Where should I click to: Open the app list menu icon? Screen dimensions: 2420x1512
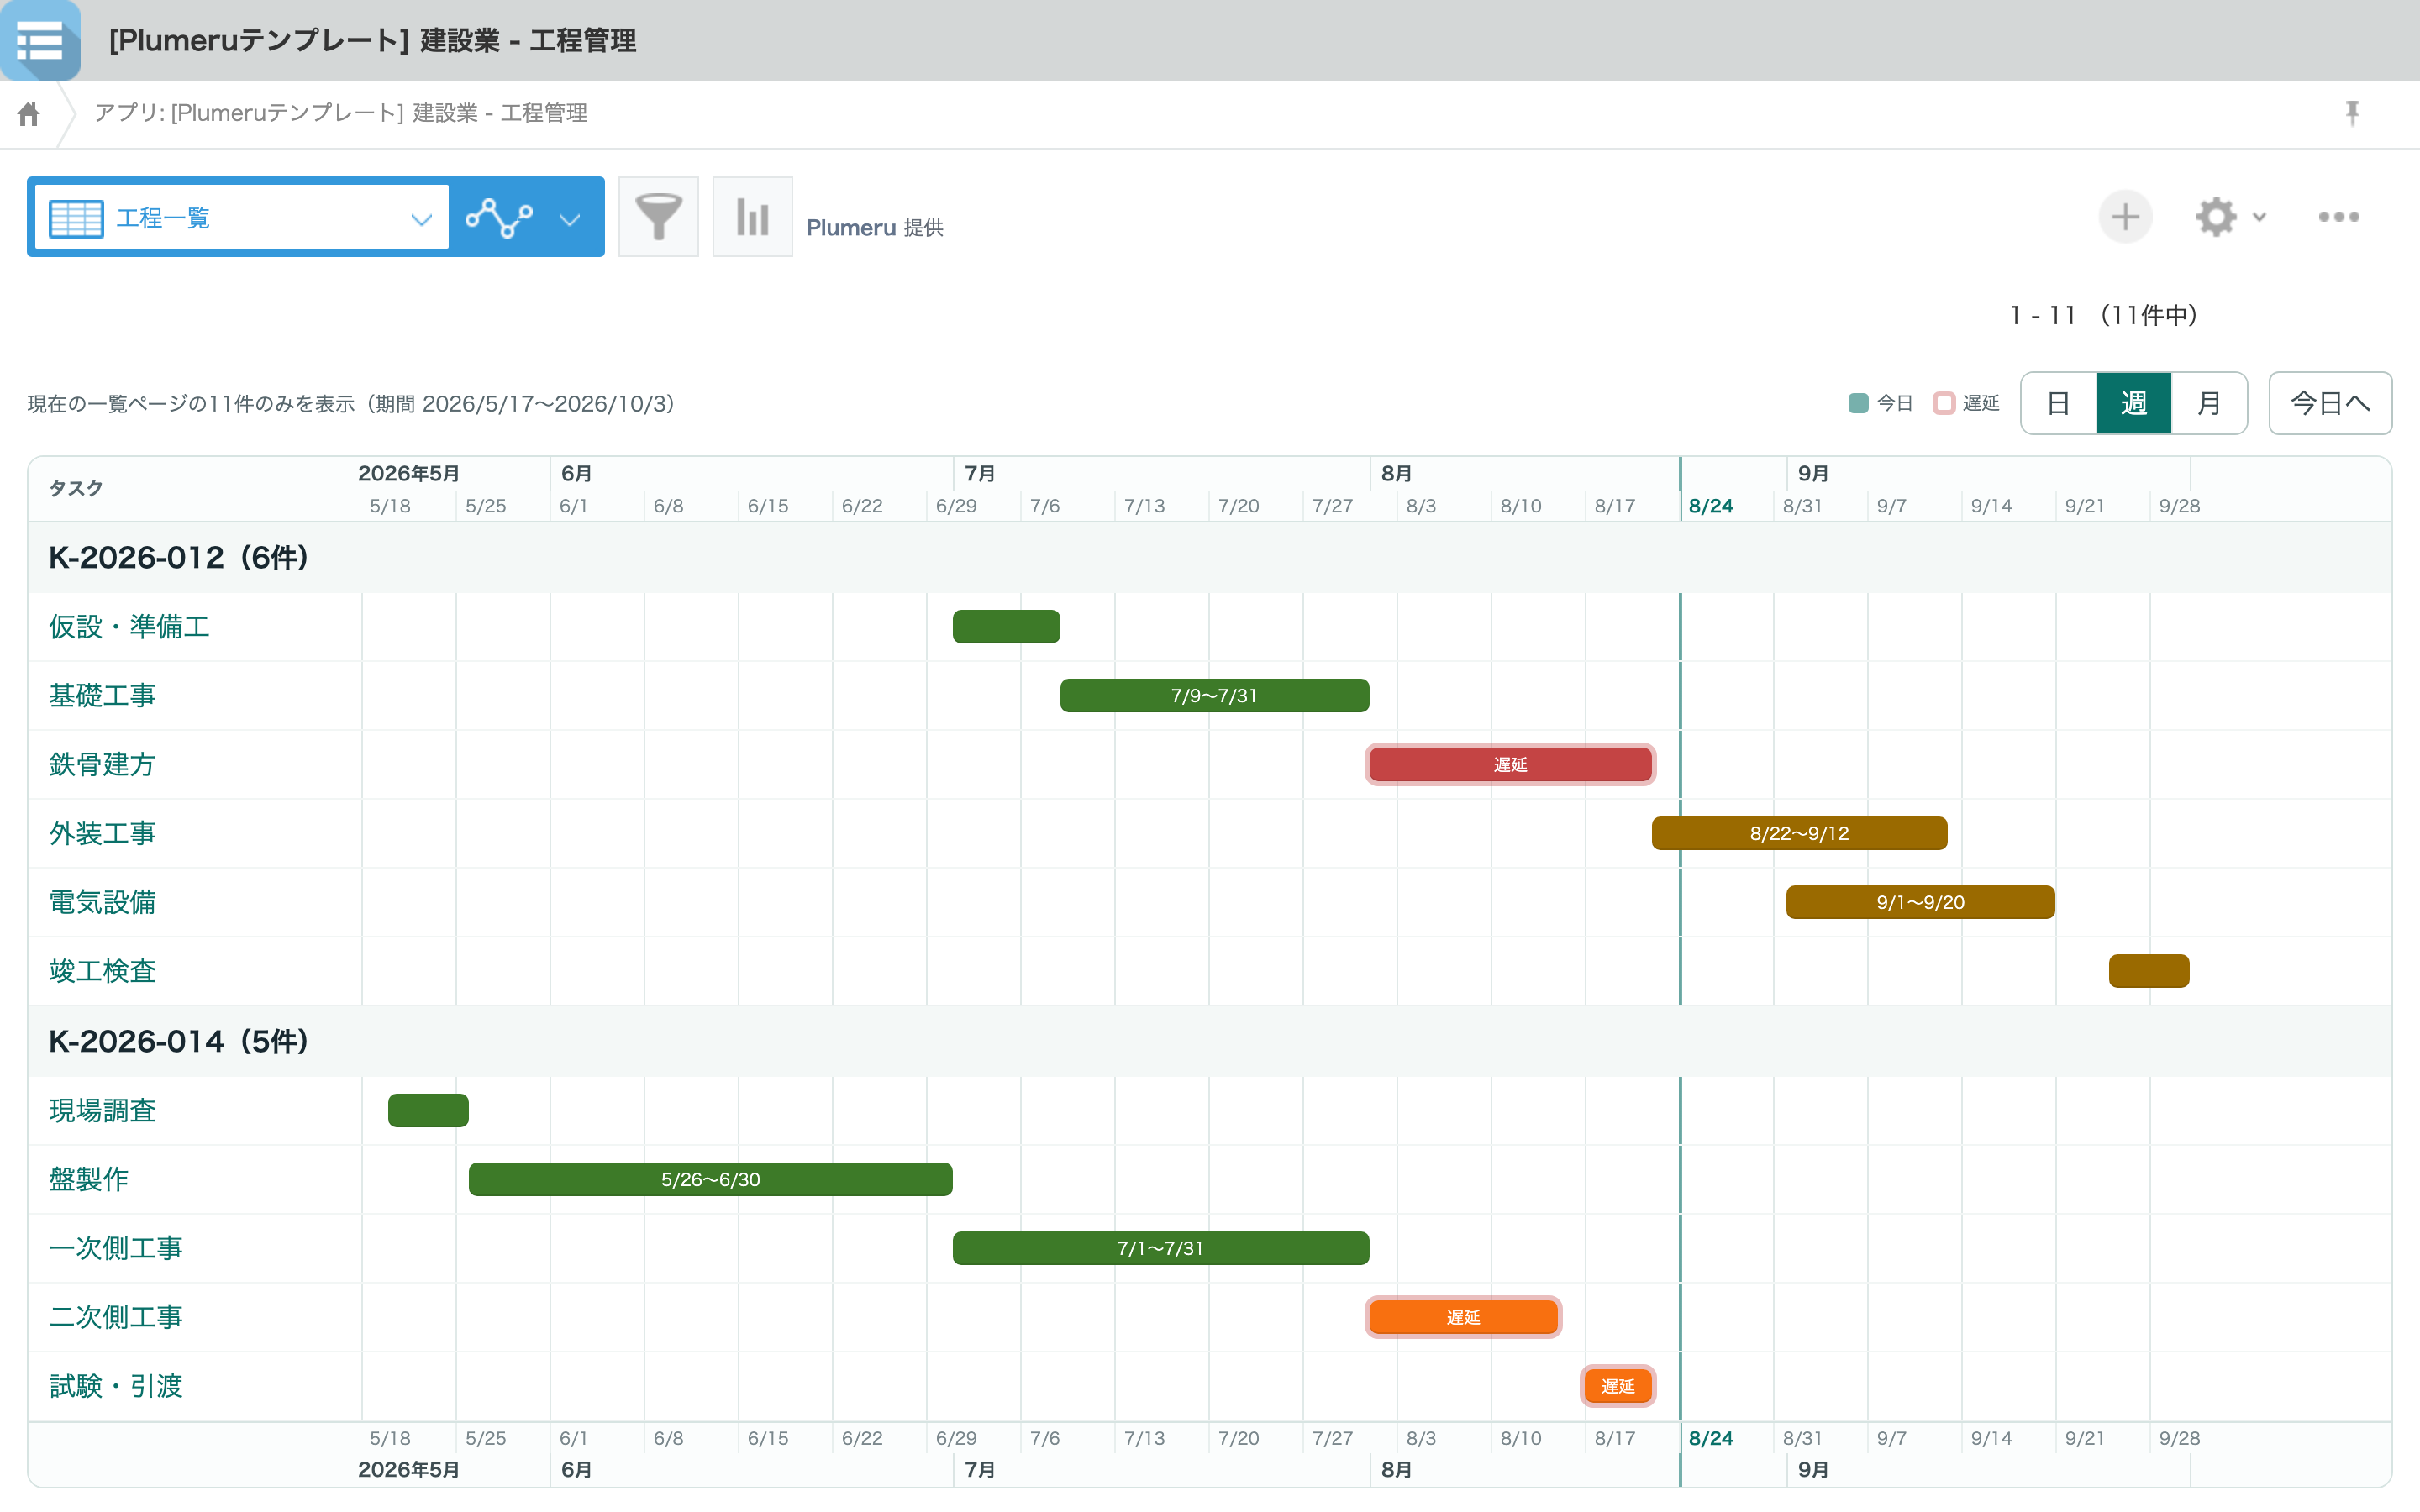40,40
